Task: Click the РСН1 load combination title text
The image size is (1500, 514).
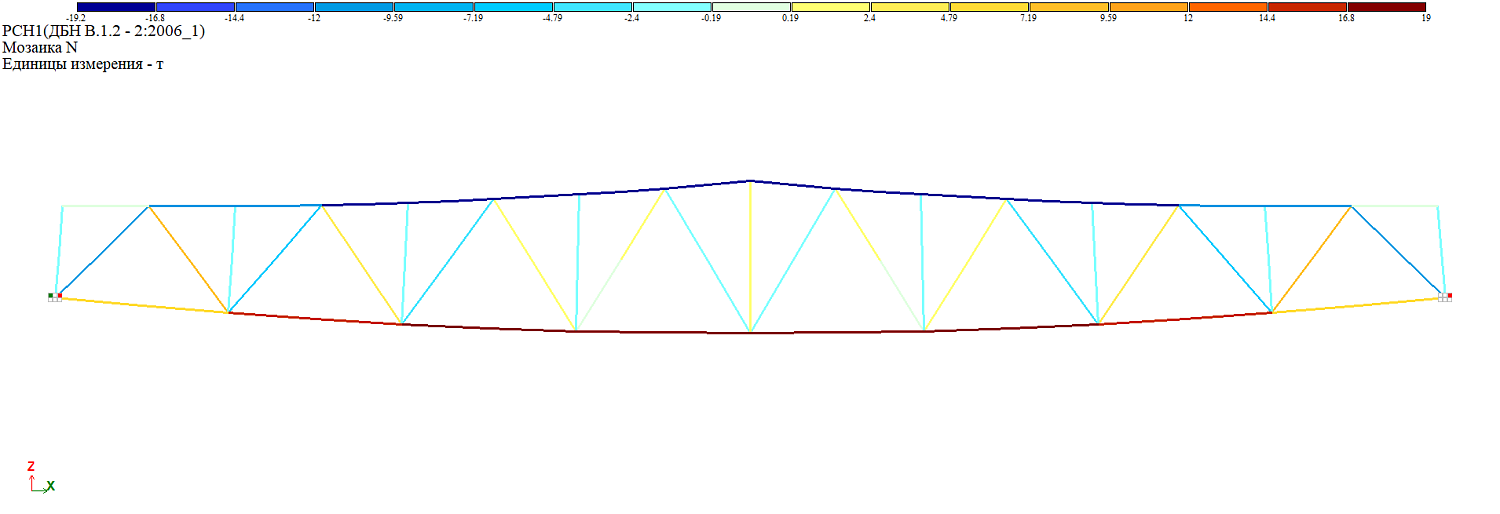Action: point(104,31)
